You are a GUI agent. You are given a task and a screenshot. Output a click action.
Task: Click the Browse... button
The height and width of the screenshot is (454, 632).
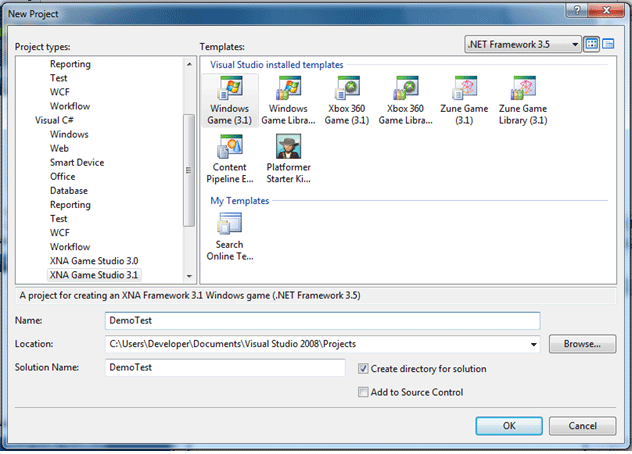point(582,344)
